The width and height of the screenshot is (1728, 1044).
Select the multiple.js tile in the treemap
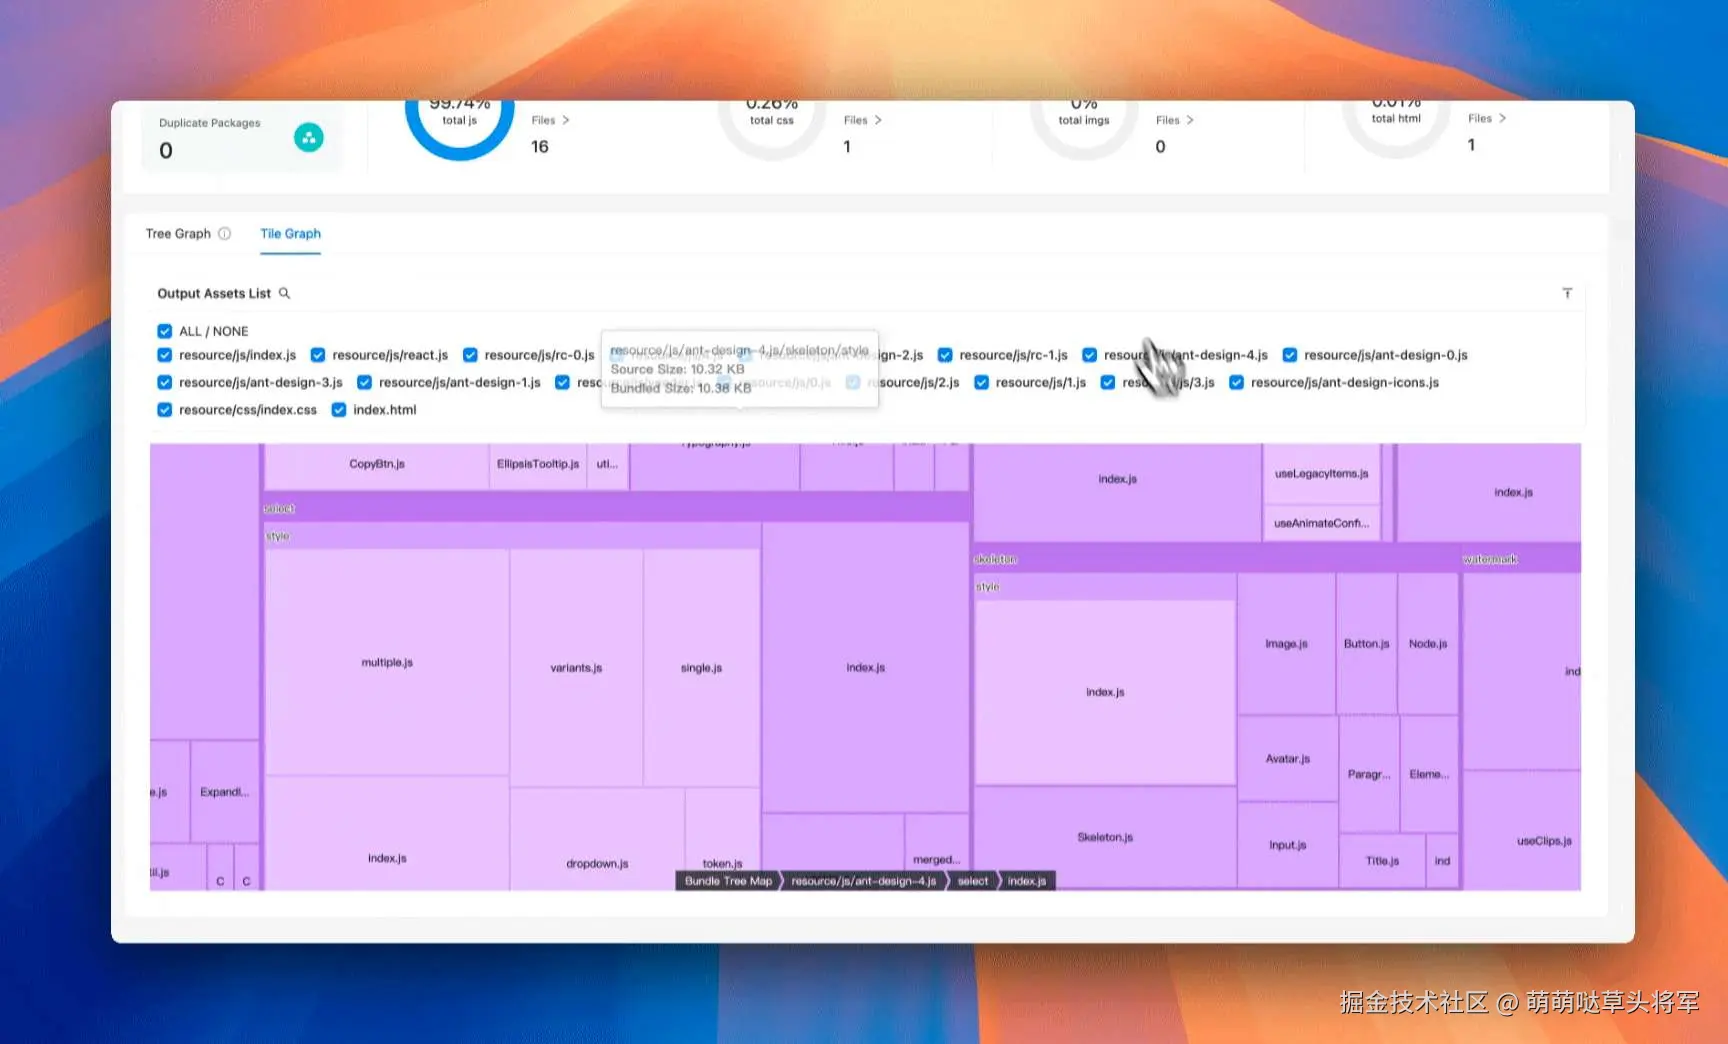(386, 661)
